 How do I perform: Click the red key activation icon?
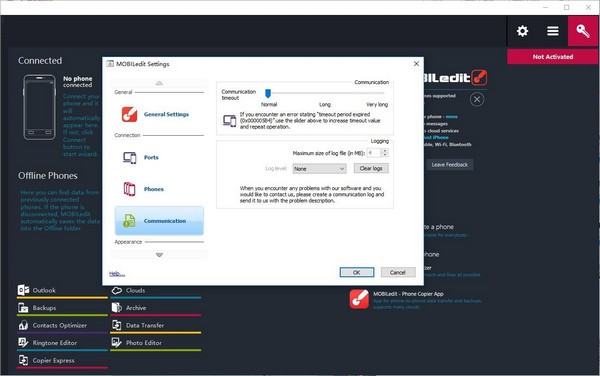coord(583,31)
